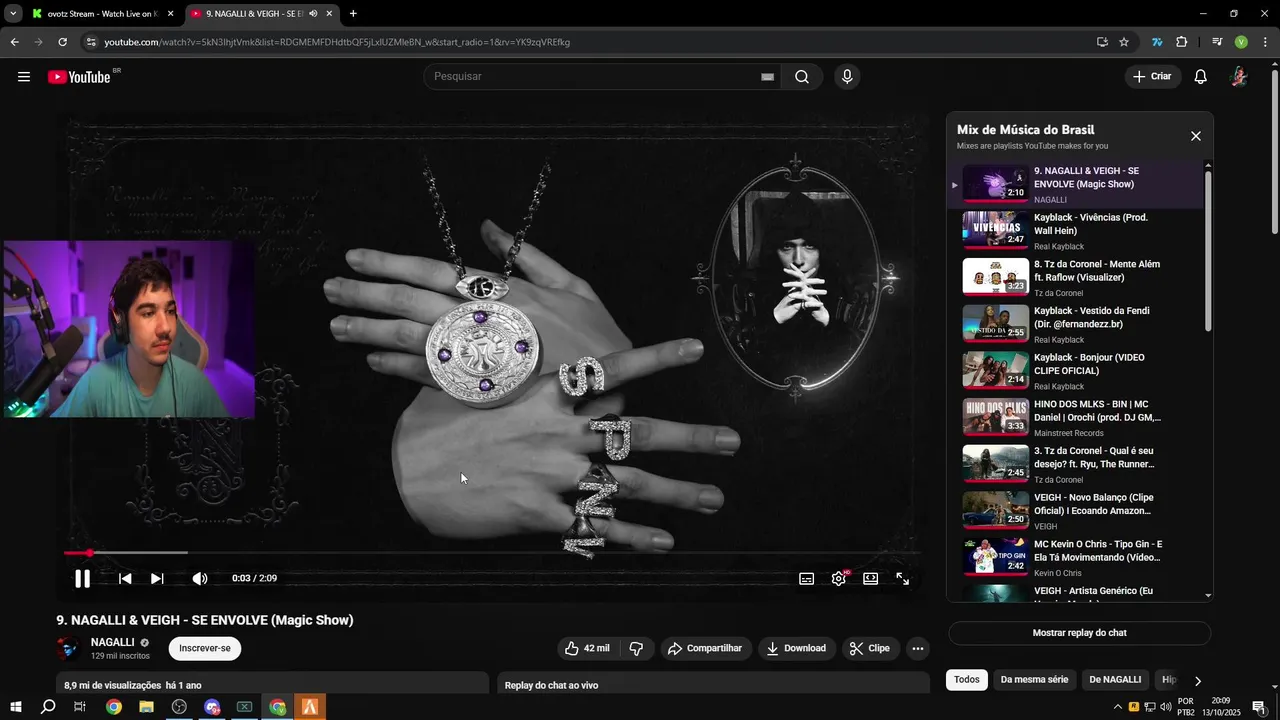The height and width of the screenshot is (720, 1280).
Task: Click the Clipe button
Action: click(x=870, y=648)
